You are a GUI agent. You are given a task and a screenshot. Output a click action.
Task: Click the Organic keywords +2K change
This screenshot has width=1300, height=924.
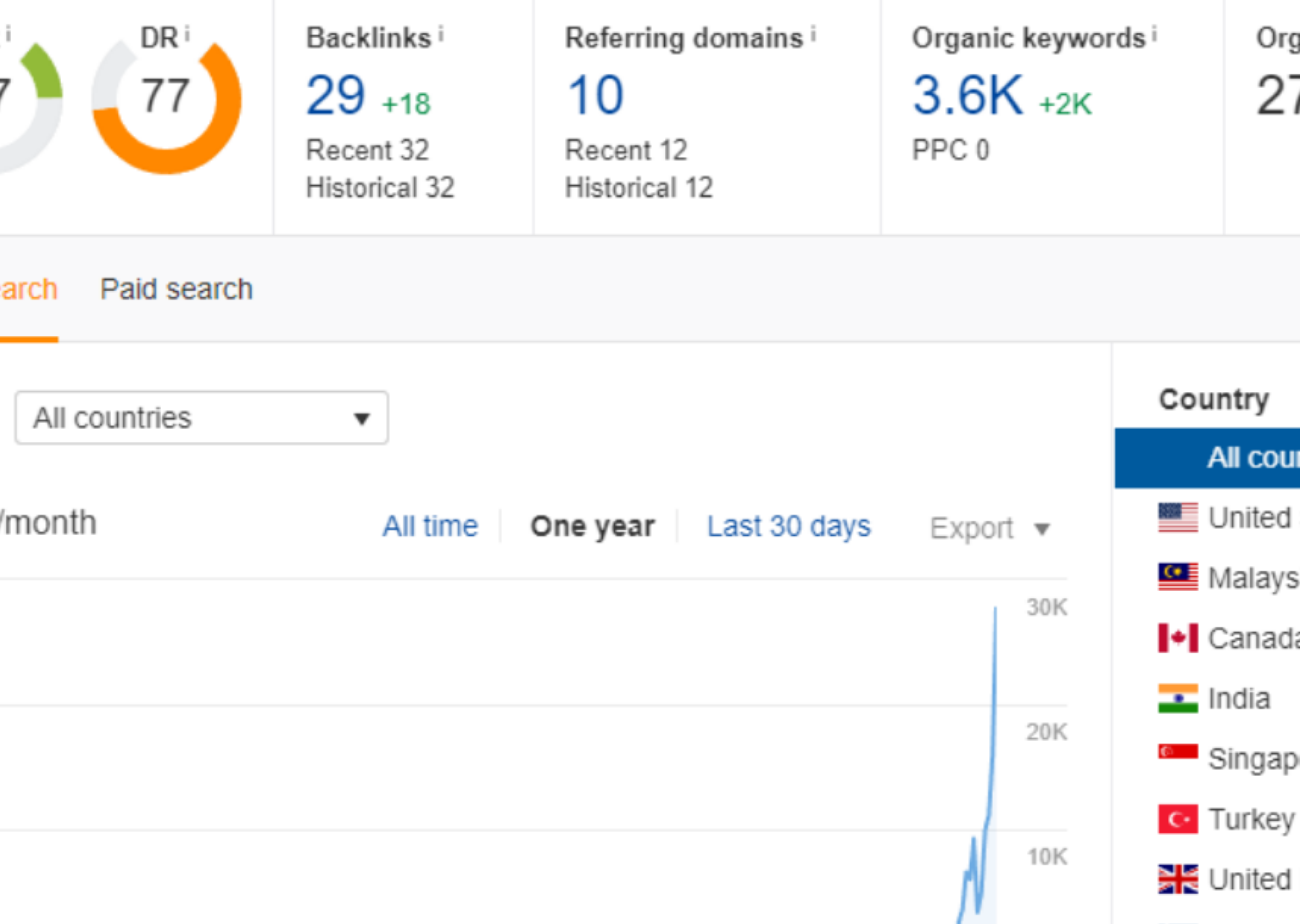1065,104
